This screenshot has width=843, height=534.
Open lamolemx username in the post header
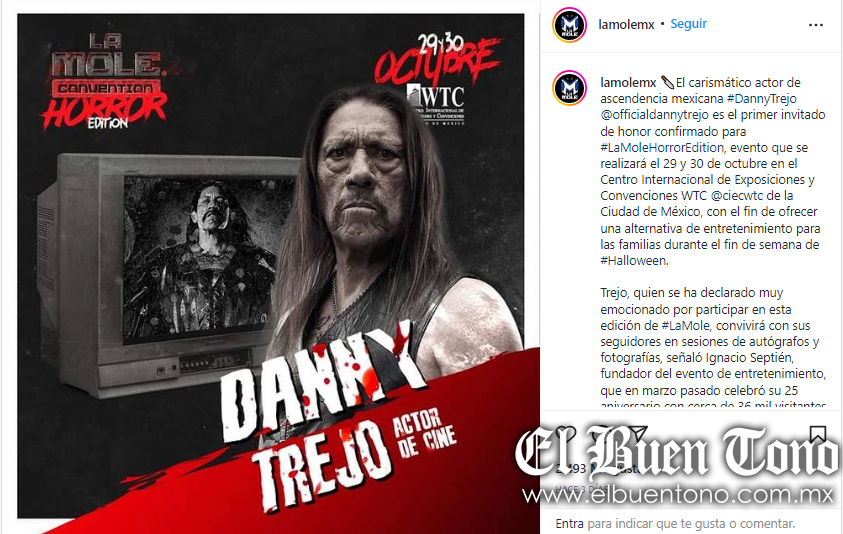[x=626, y=25]
